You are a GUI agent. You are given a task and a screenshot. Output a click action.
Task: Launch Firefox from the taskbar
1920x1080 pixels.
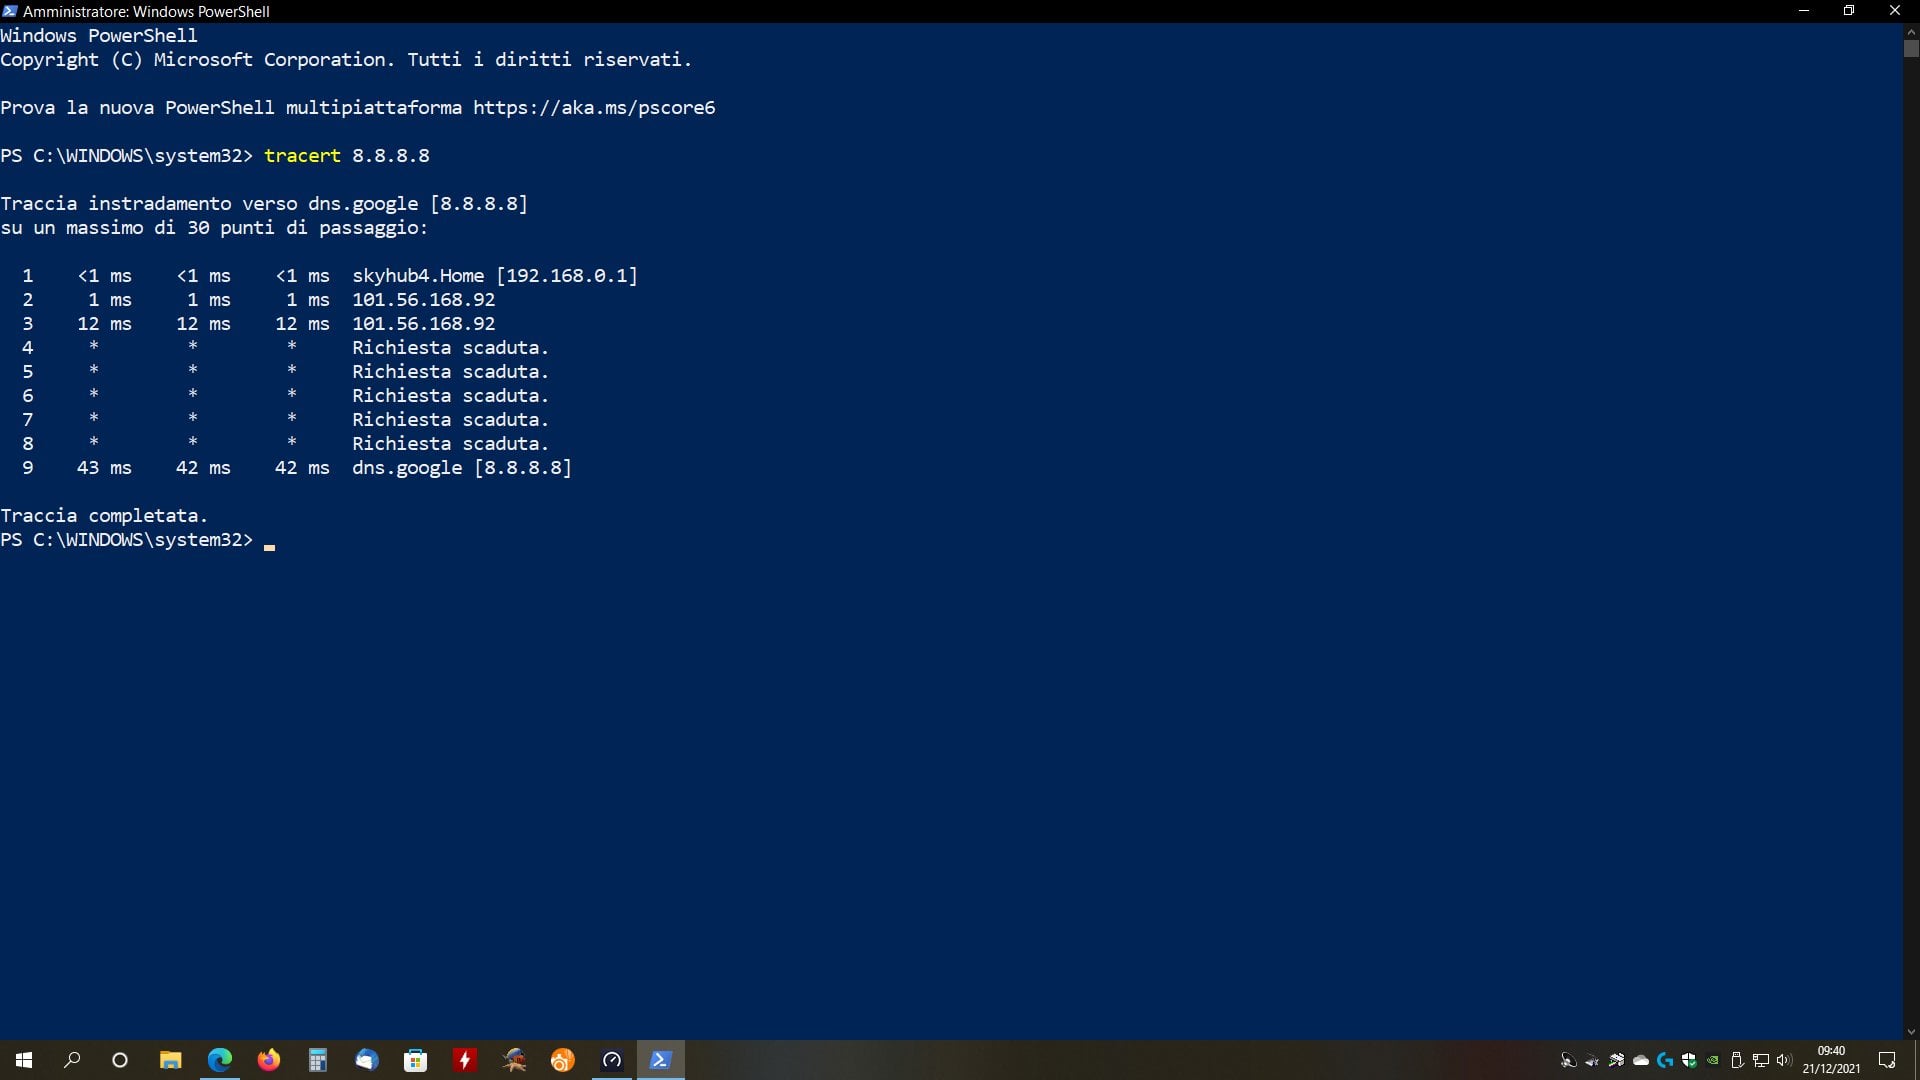coord(268,1060)
